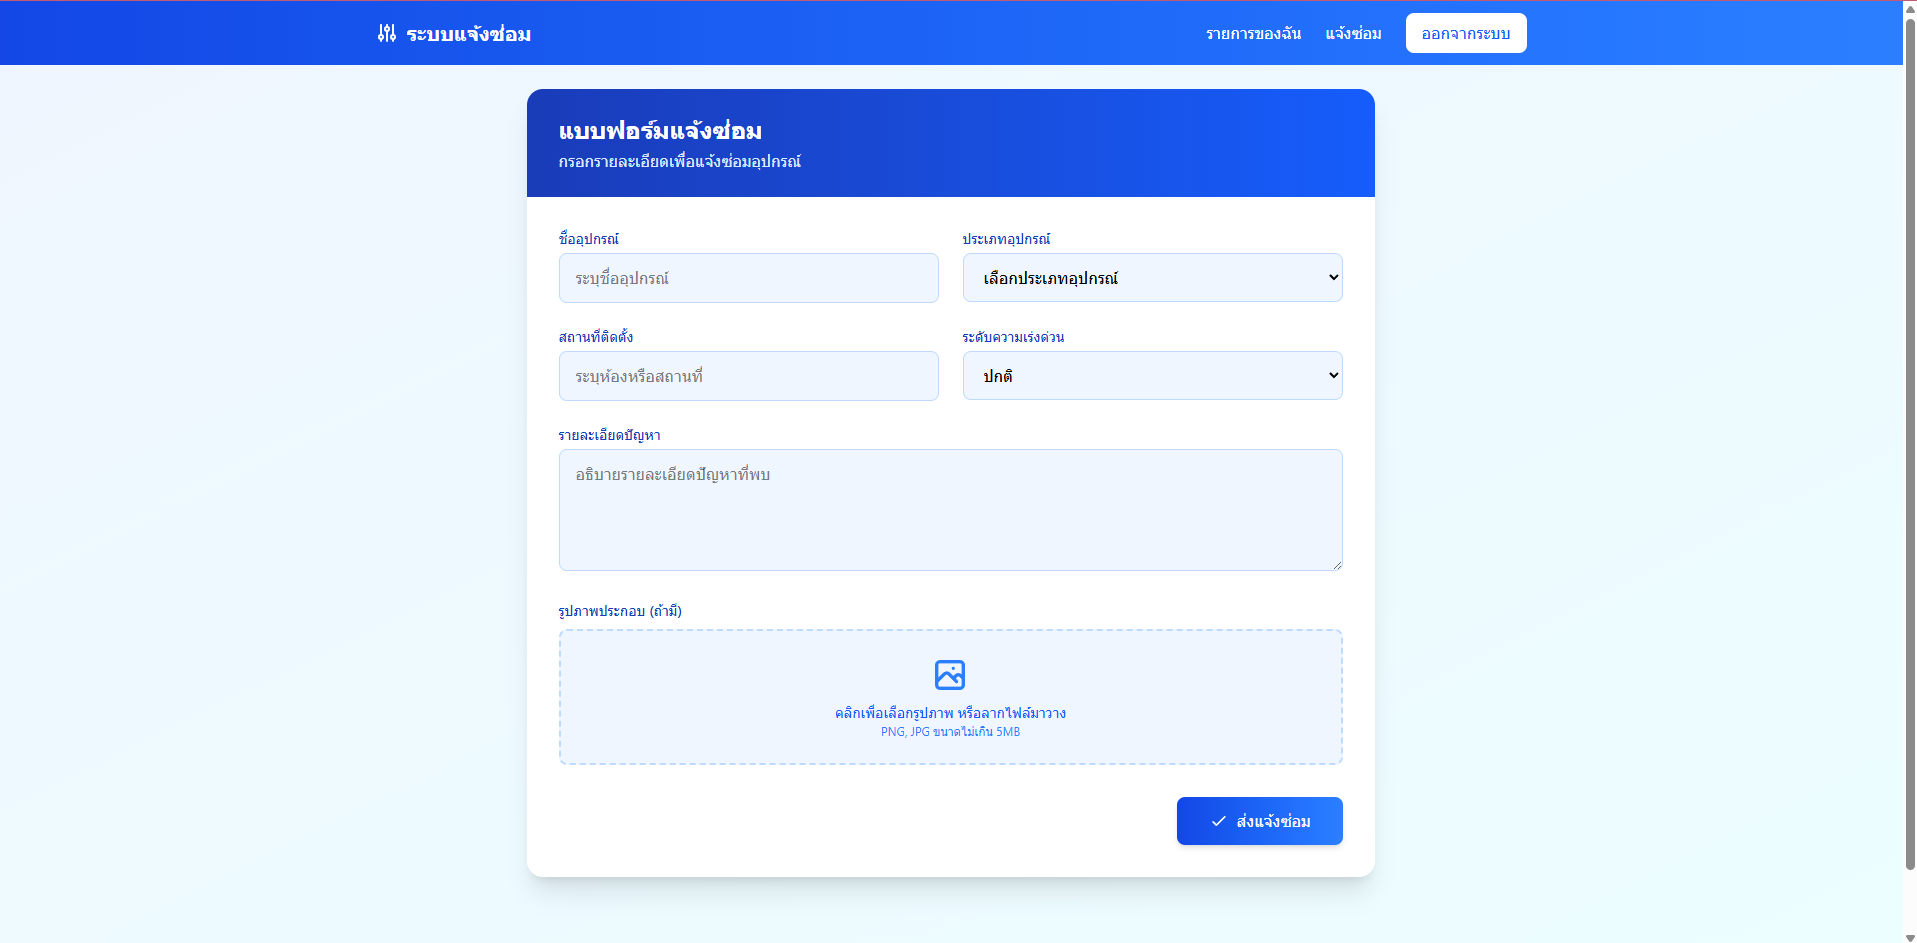Click the ออกจากระบบ logout button
Screen dimensions: 1917x943
point(1466,33)
